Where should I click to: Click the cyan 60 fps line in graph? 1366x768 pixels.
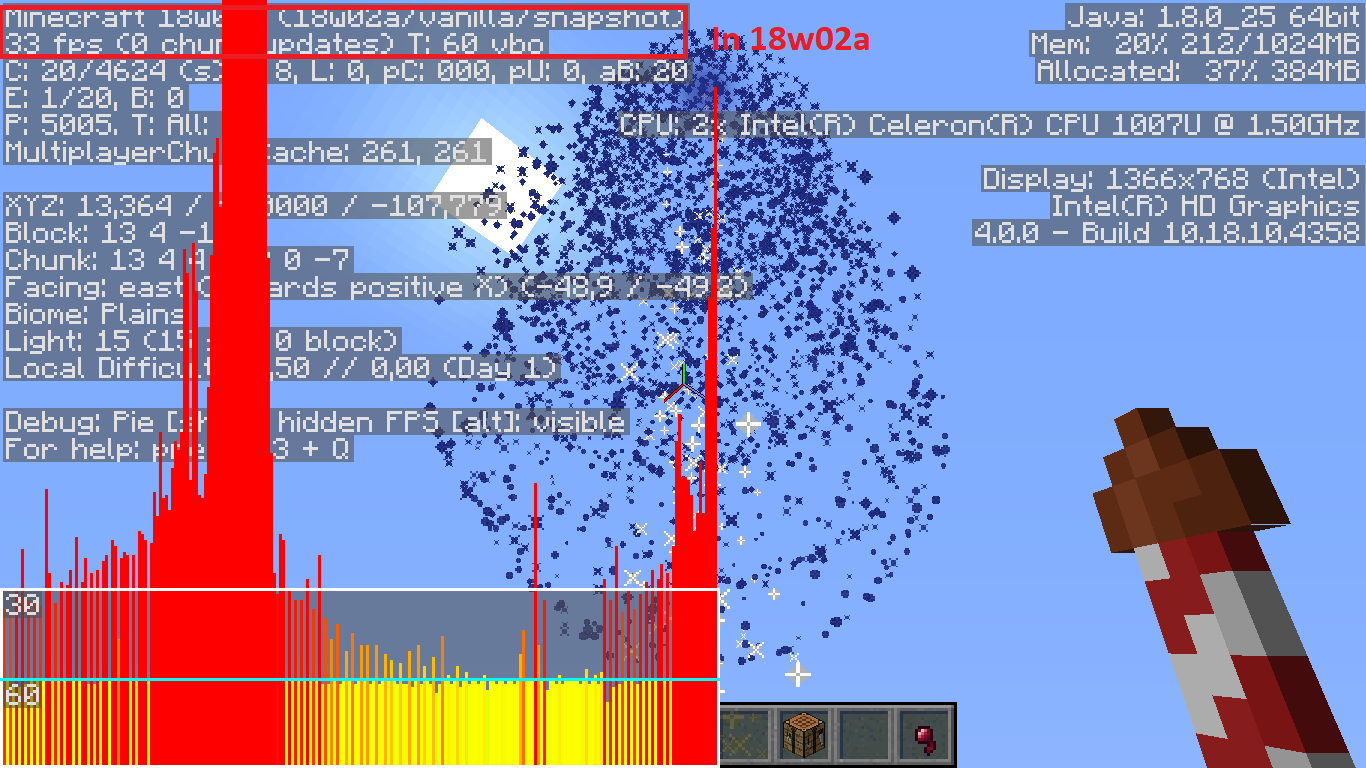(360, 680)
